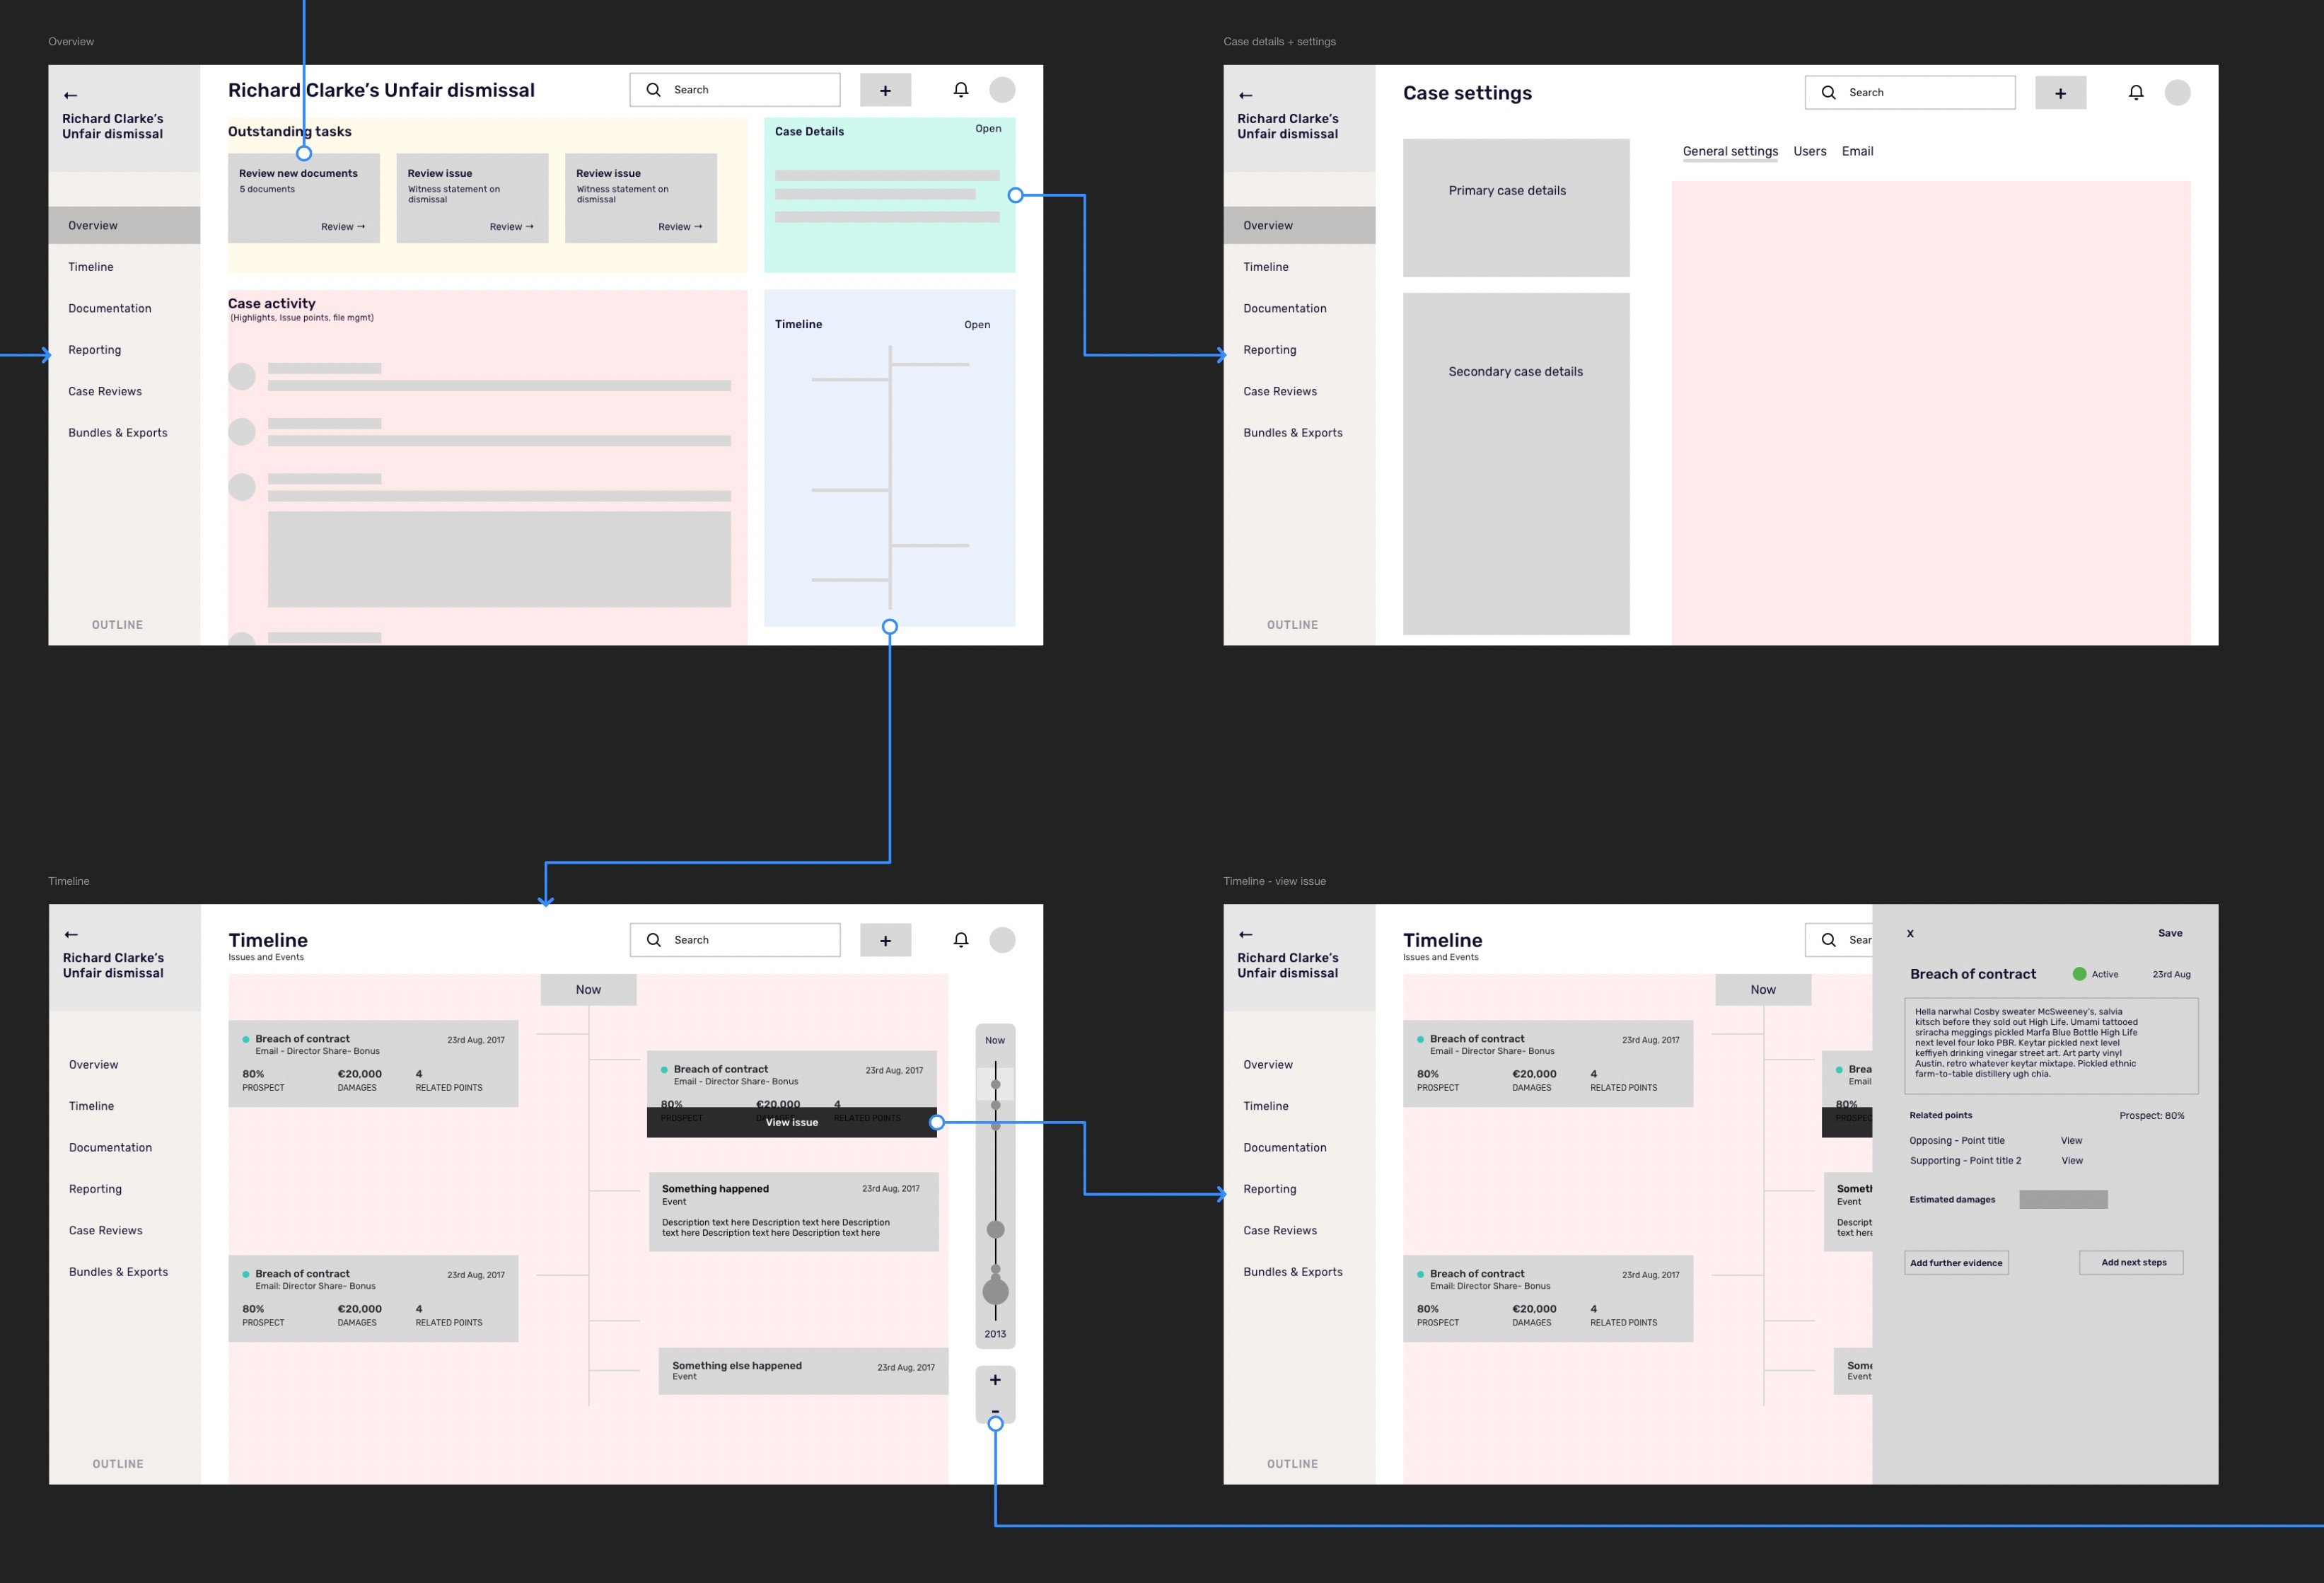Click the back arrow in Overview sidebar

[x=70, y=96]
